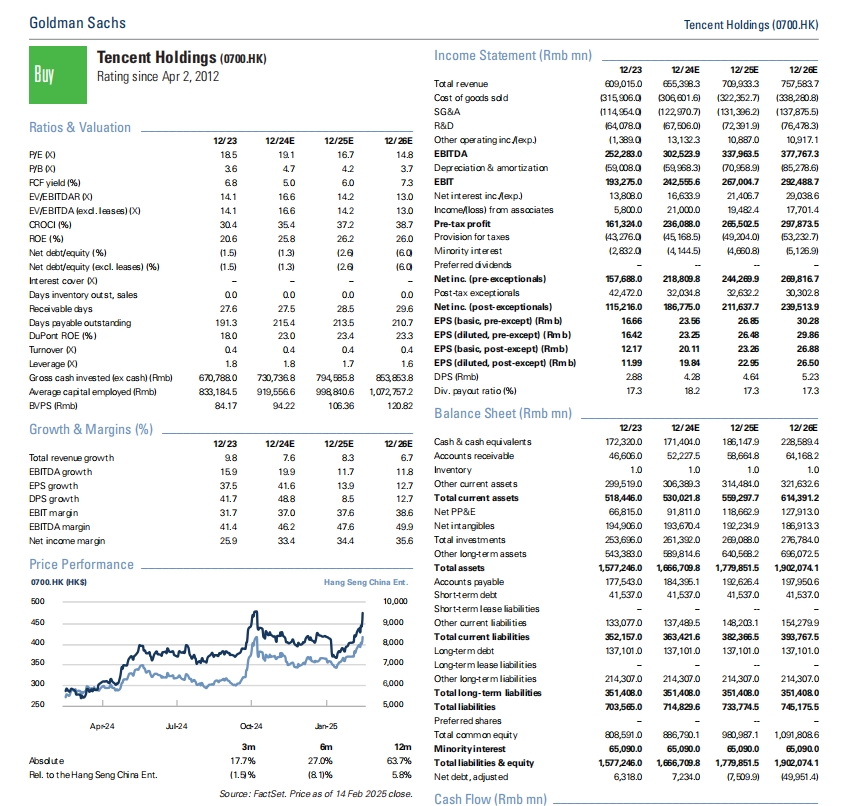Image resolution: width=845 pixels, height=806 pixels.
Task: Click the Pre-tax profit row label
Action: (x=462, y=224)
